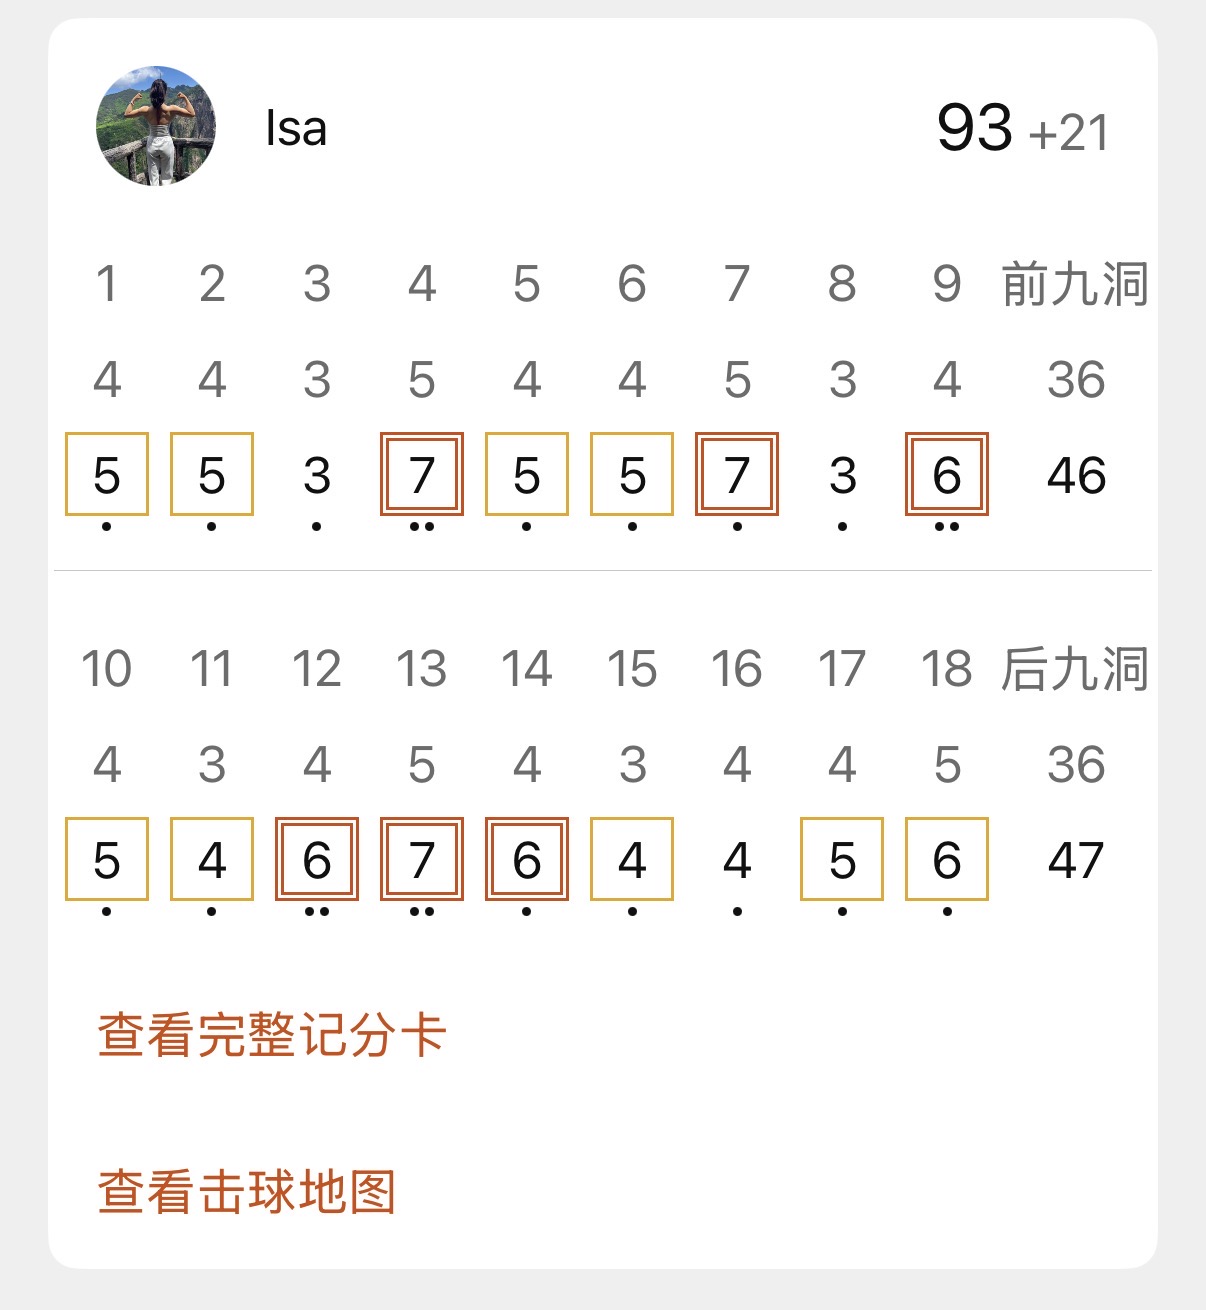Click the hole 3 par score

[x=317, y=475]
